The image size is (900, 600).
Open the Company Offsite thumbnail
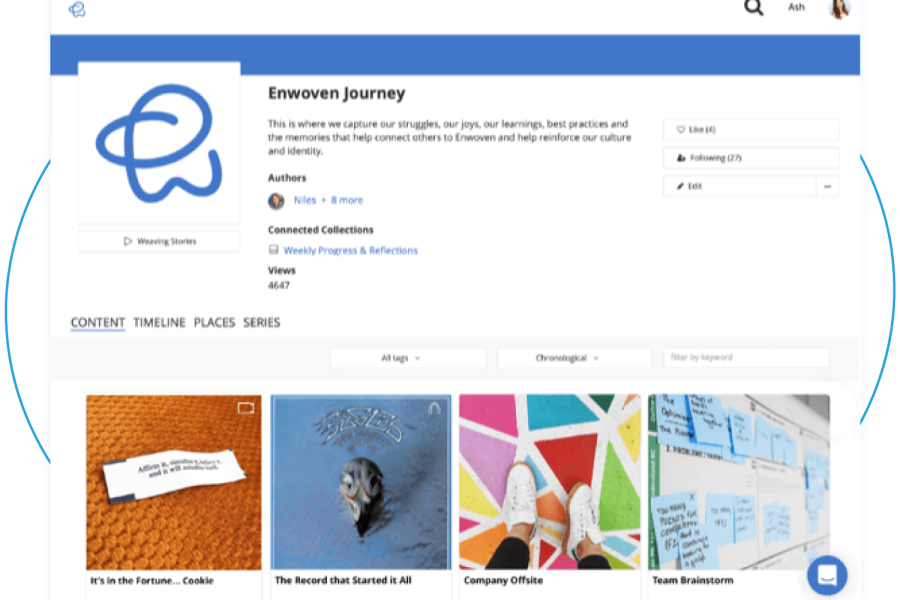tap(549, 482)
